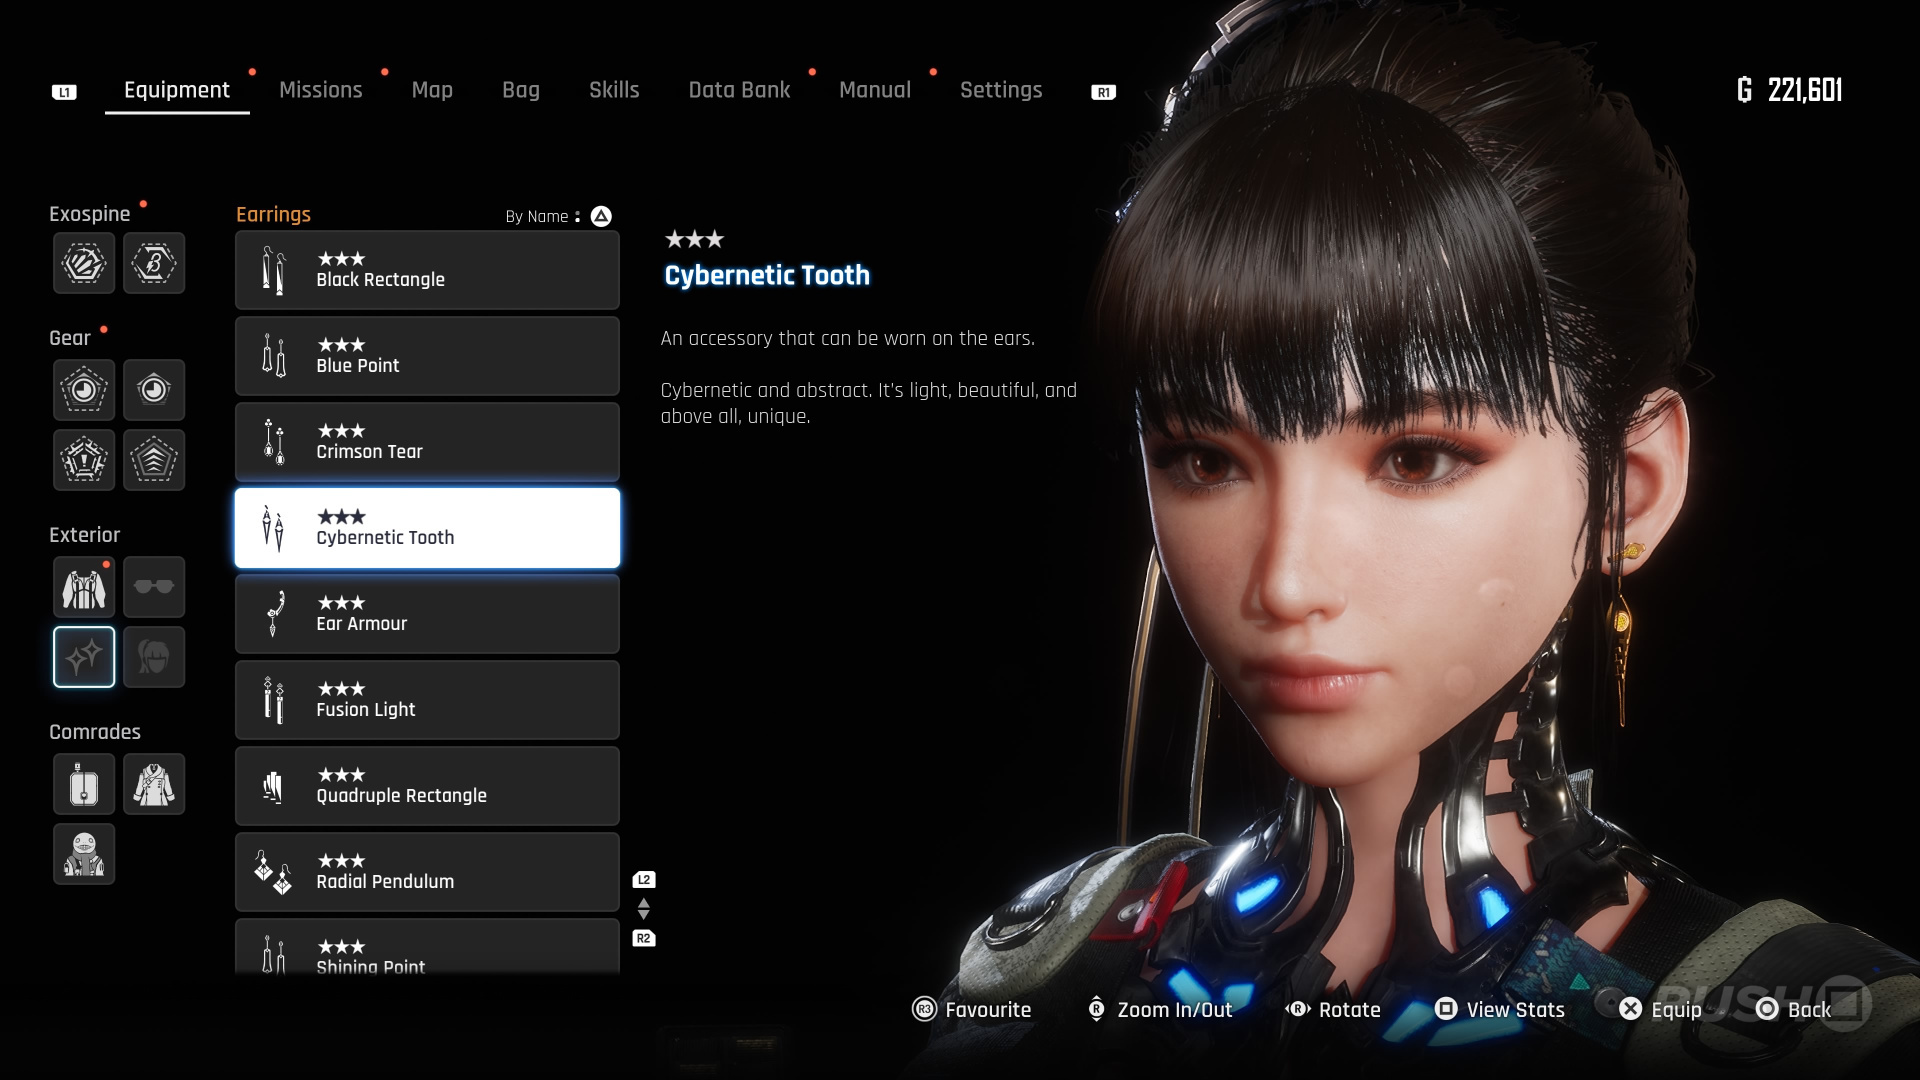Mark earring as Favourite
The image size is (1920, 1080).
coord(972,1010)
